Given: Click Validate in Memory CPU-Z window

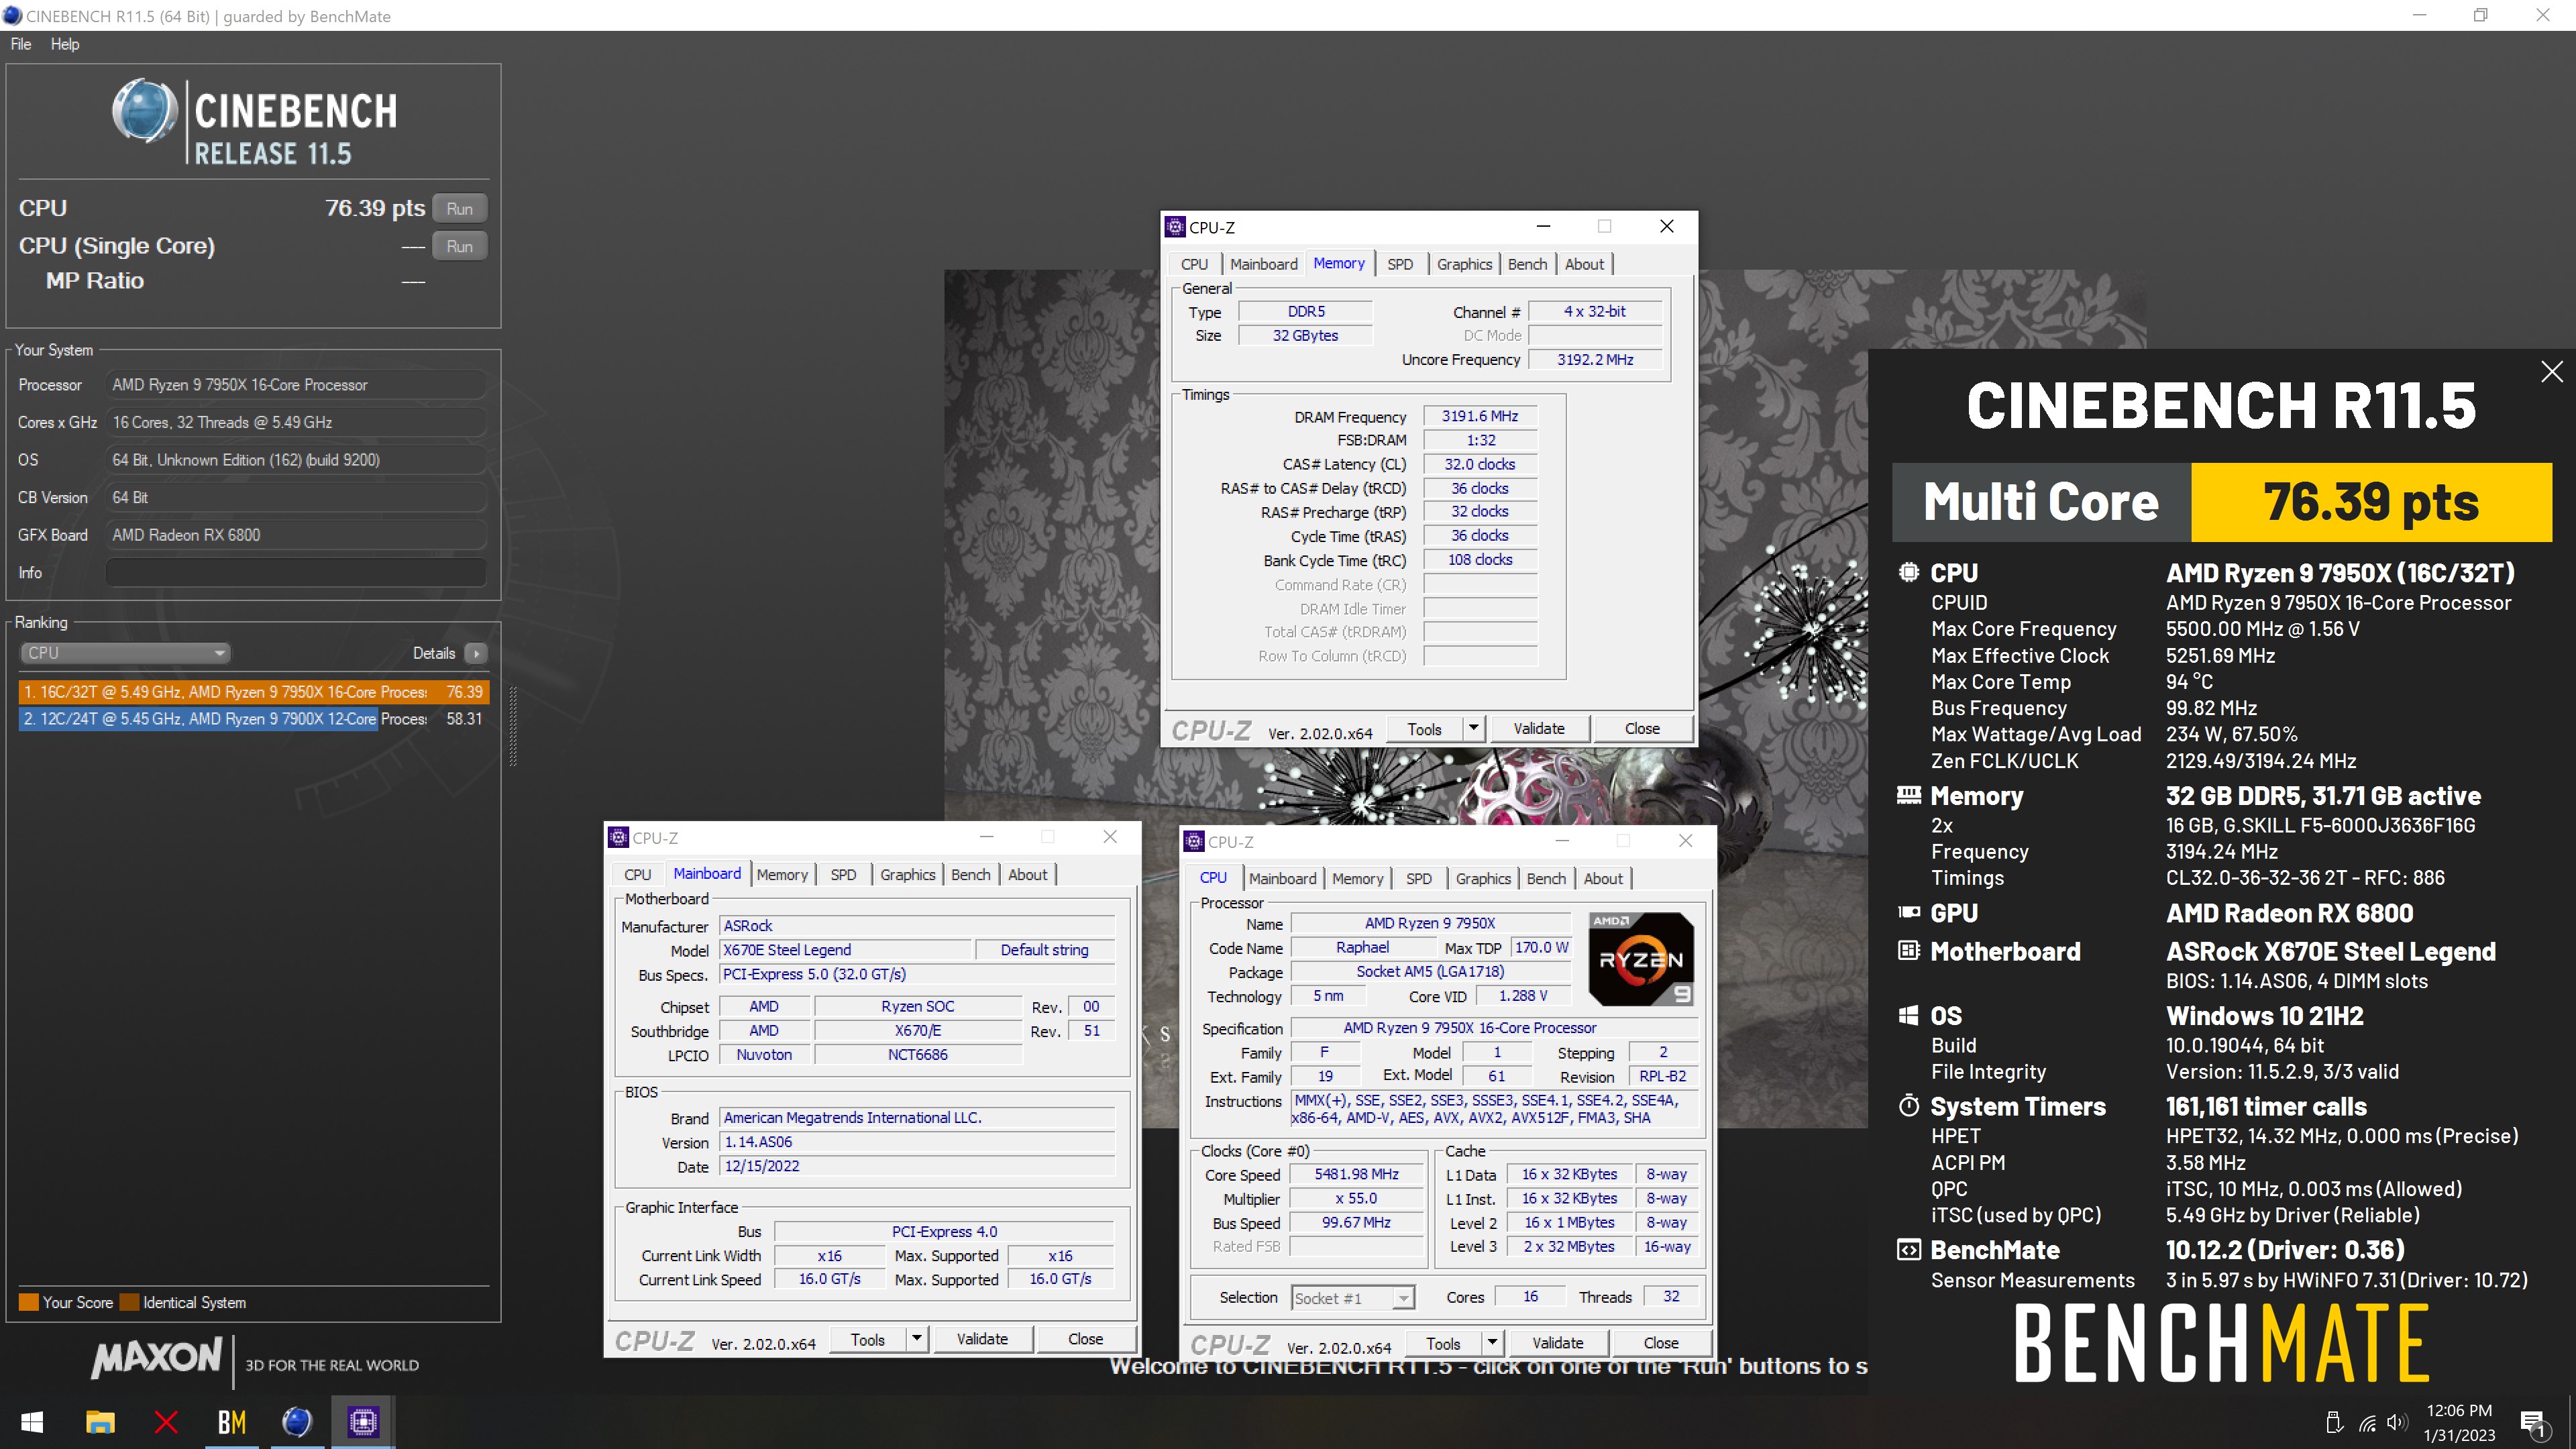Looking at the screenshot, I should coord(1538,729).
